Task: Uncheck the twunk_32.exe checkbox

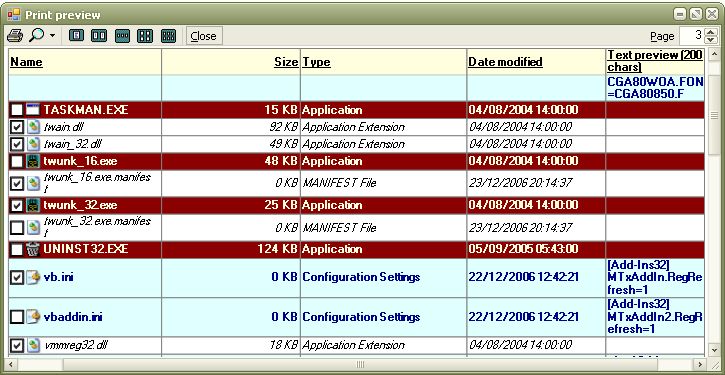Action: (17, 205)
